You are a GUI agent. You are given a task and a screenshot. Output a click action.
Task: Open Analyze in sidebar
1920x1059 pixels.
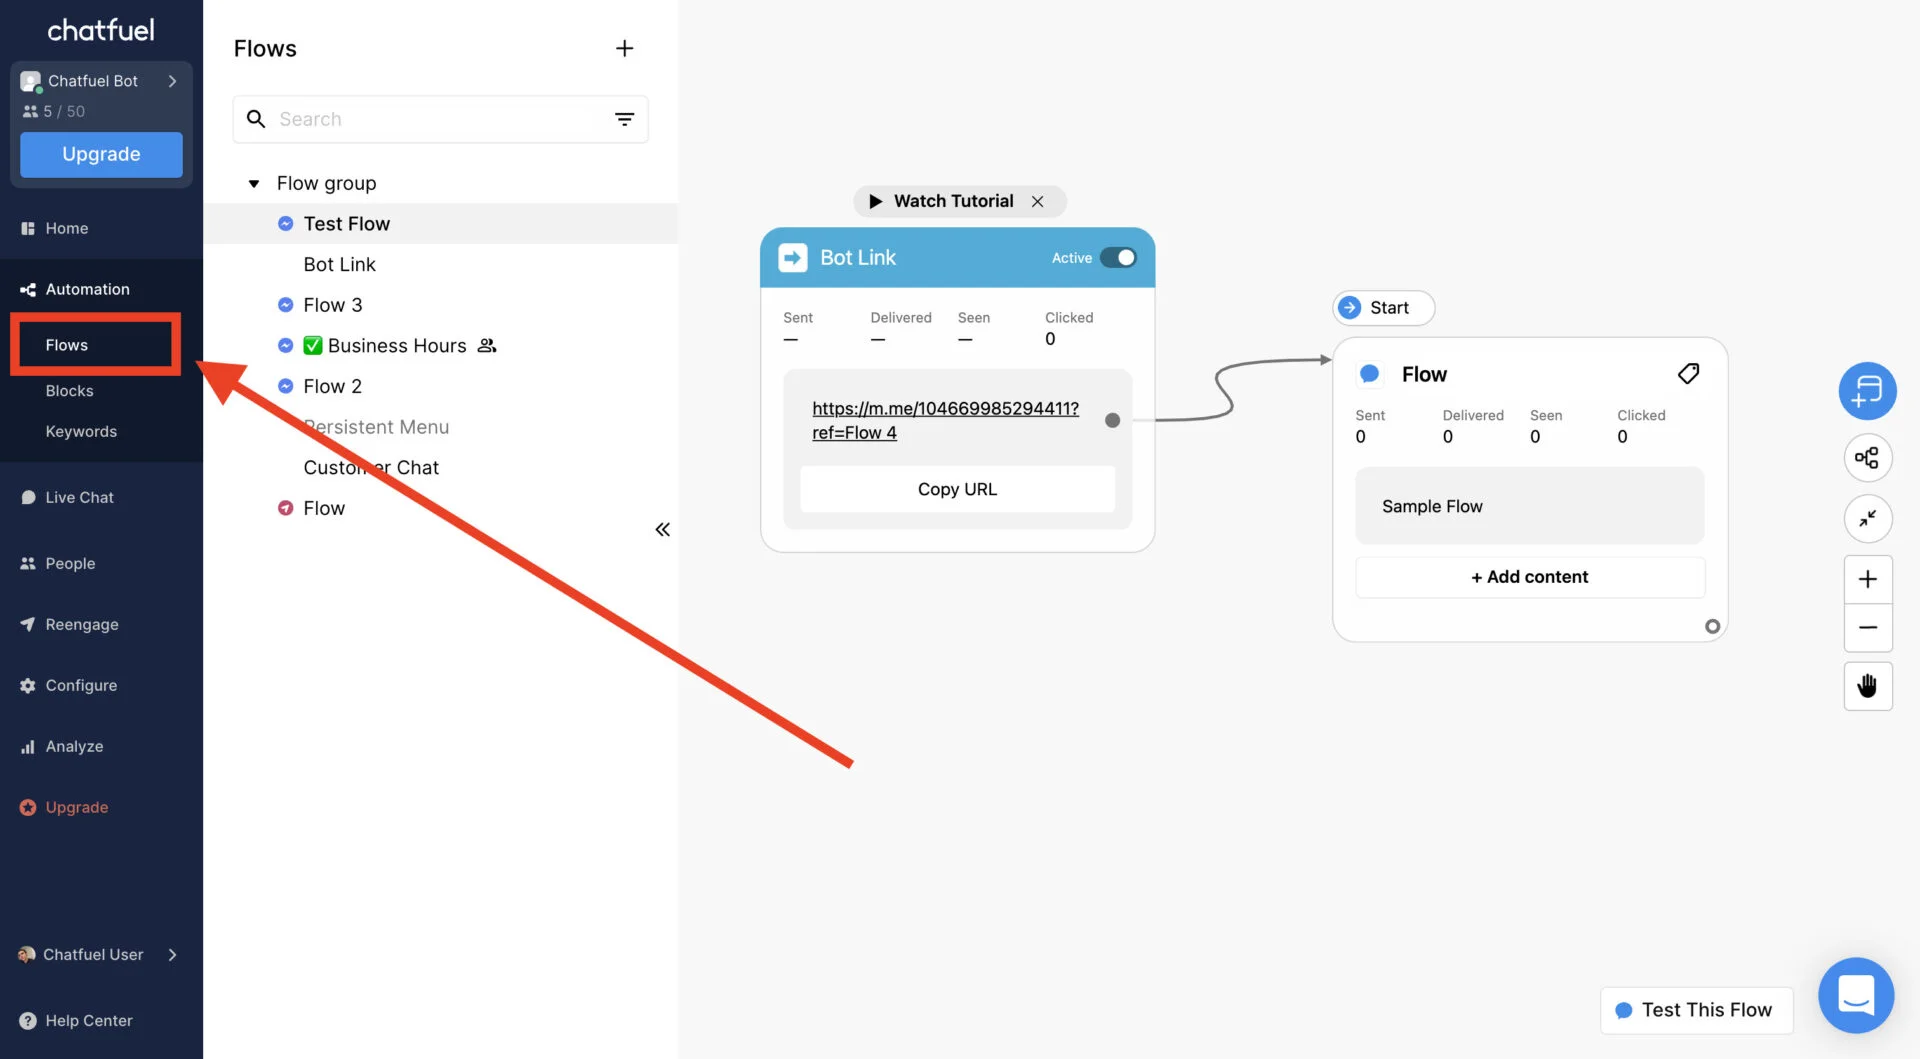pos(74,747)
